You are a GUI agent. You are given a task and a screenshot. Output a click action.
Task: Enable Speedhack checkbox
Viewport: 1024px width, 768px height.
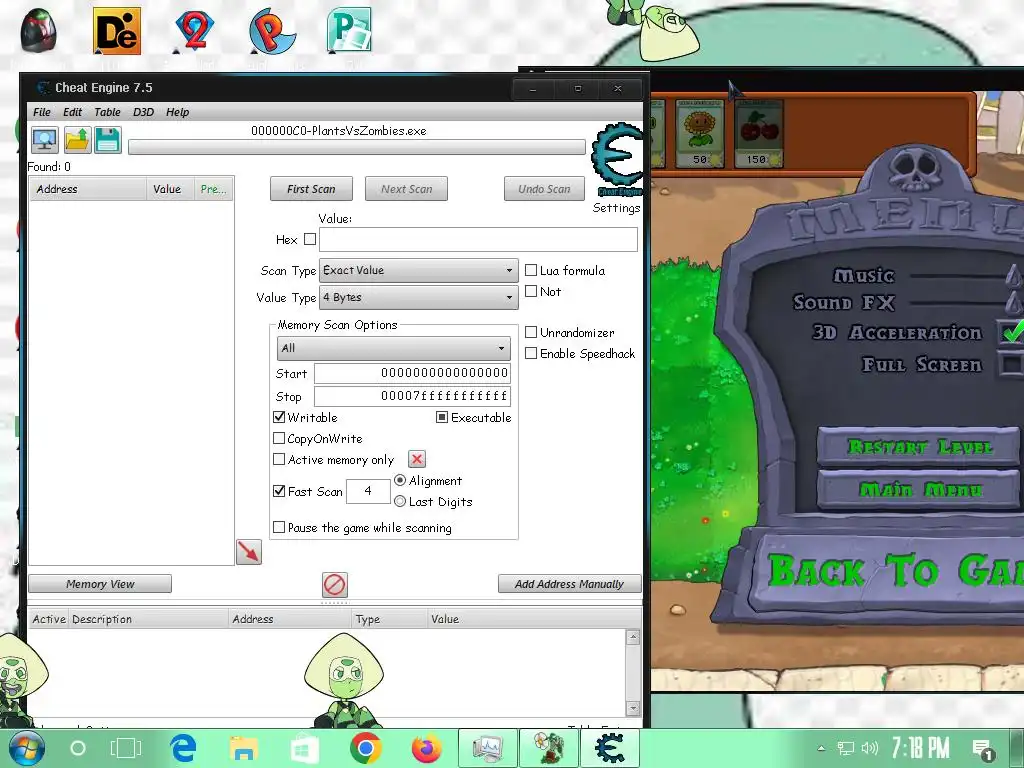point(531,353)
